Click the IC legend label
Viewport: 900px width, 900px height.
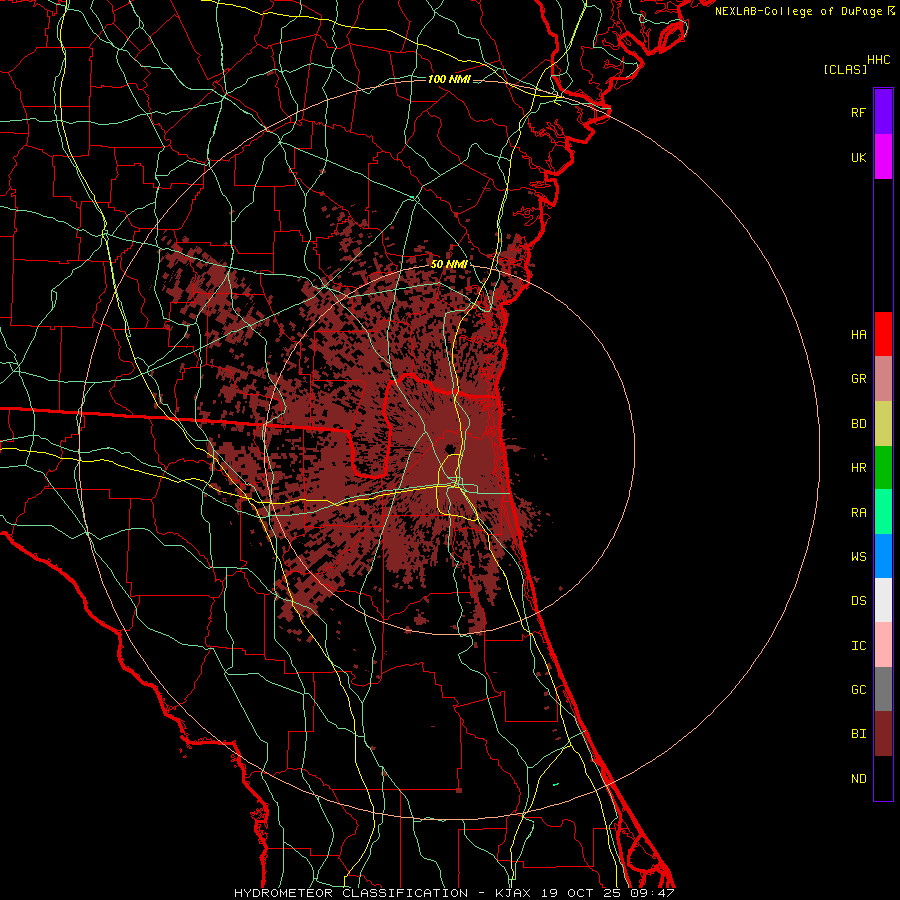(858, 646)
